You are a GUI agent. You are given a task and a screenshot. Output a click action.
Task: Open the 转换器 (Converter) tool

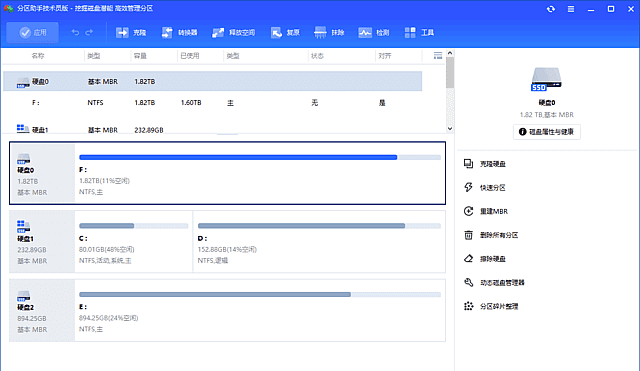pos(179,33)
